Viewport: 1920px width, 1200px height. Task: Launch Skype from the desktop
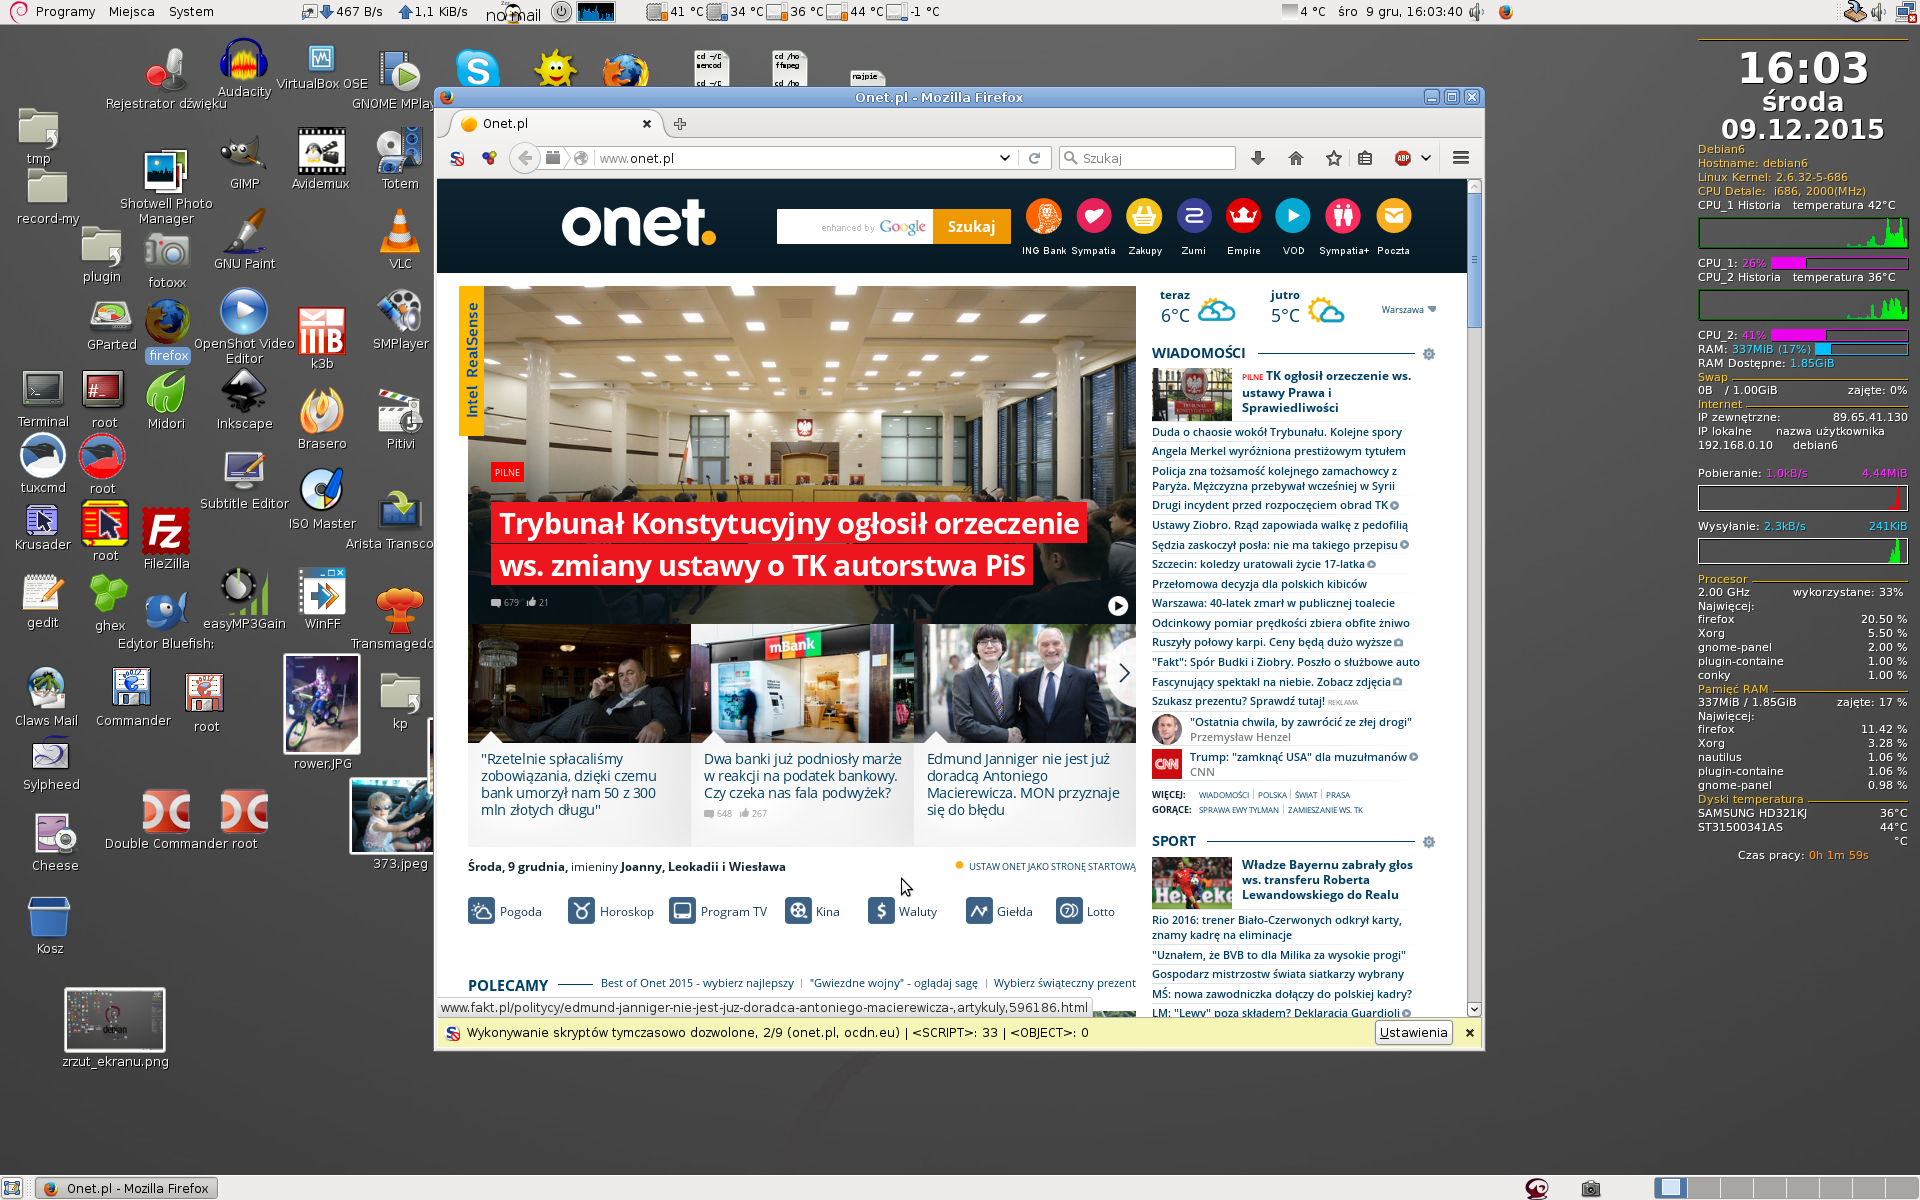pyautogui.click(x=478, y=69)
